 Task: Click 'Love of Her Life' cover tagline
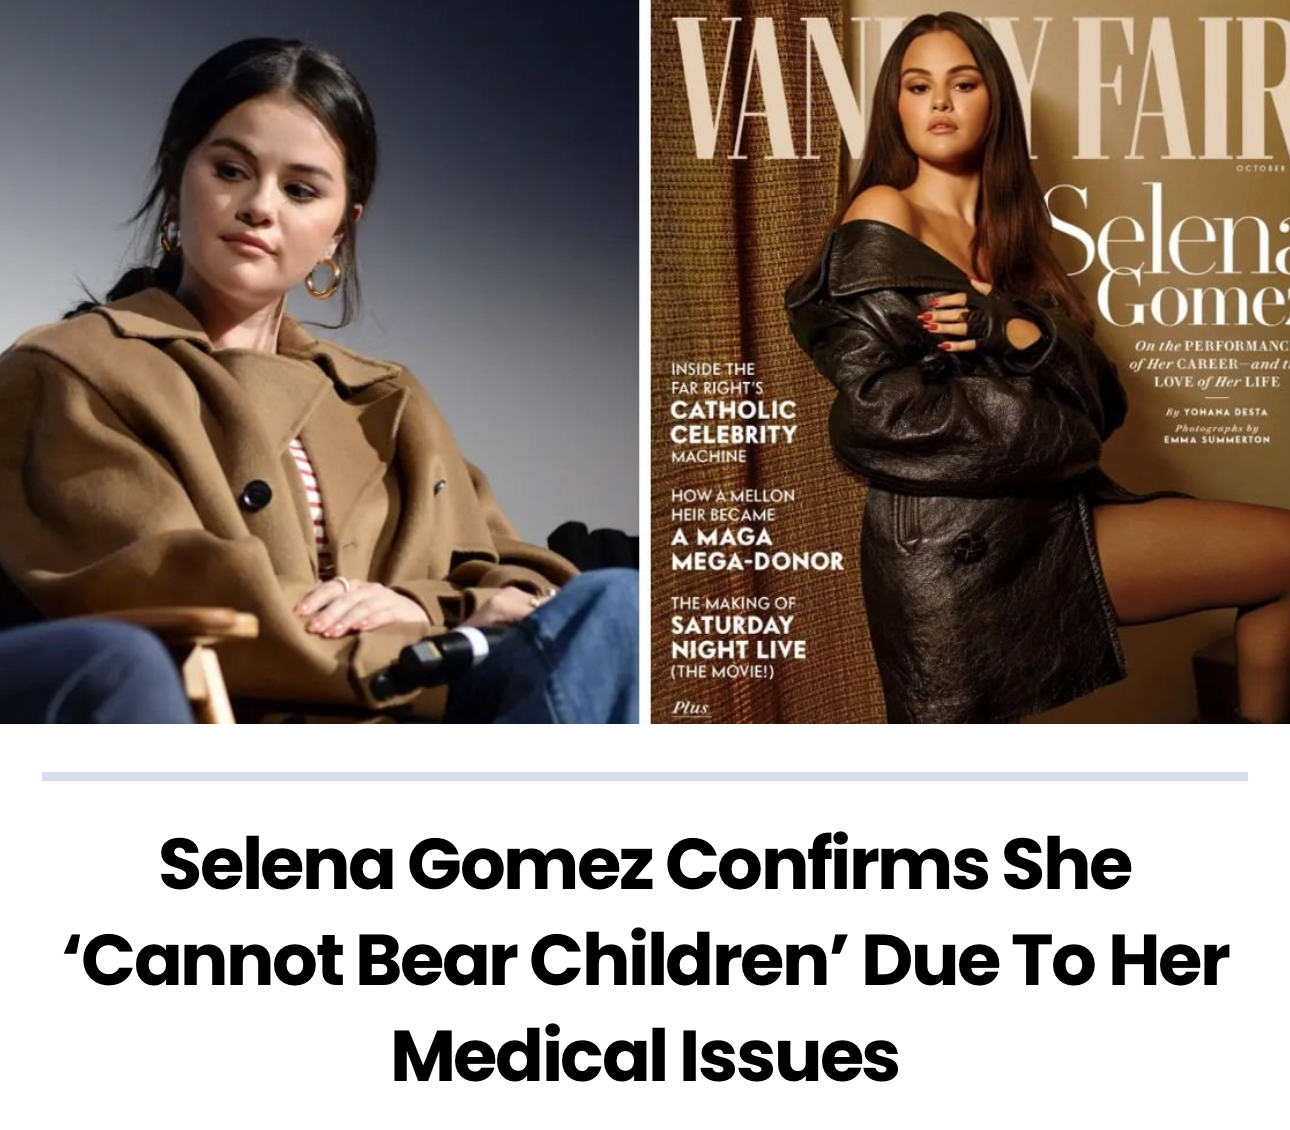1216,382
